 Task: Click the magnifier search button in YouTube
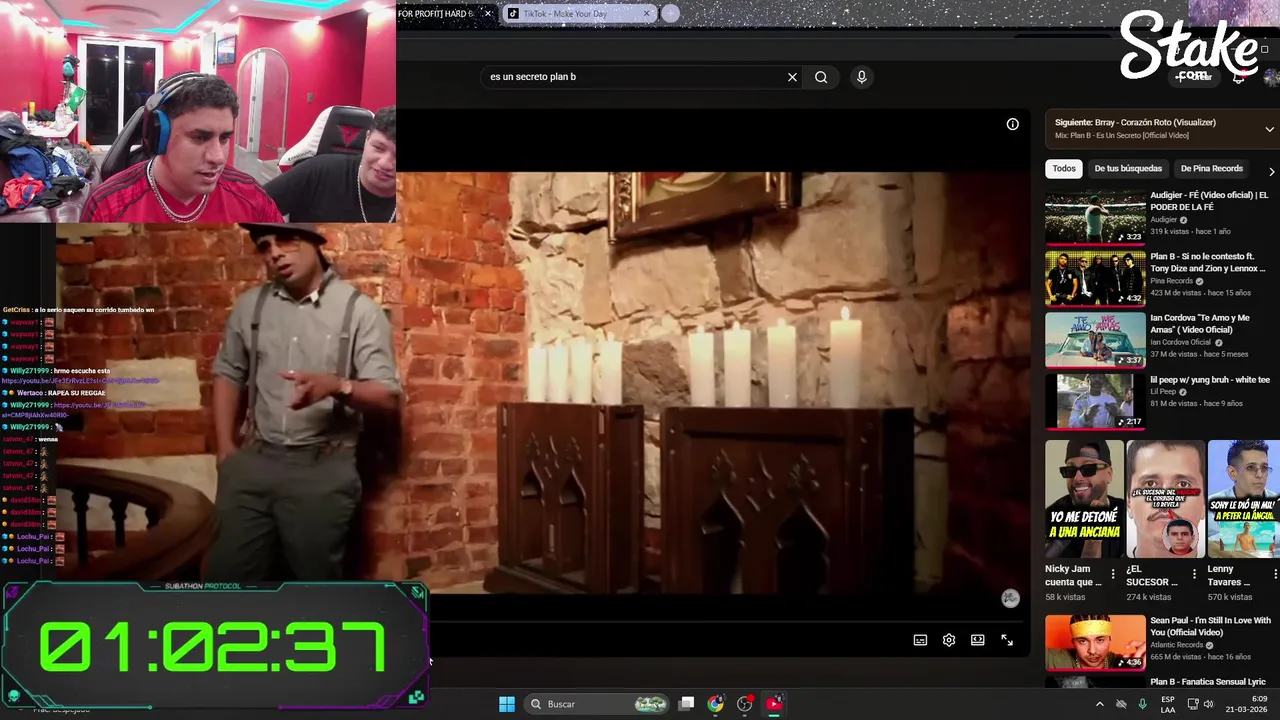(821, 77)
